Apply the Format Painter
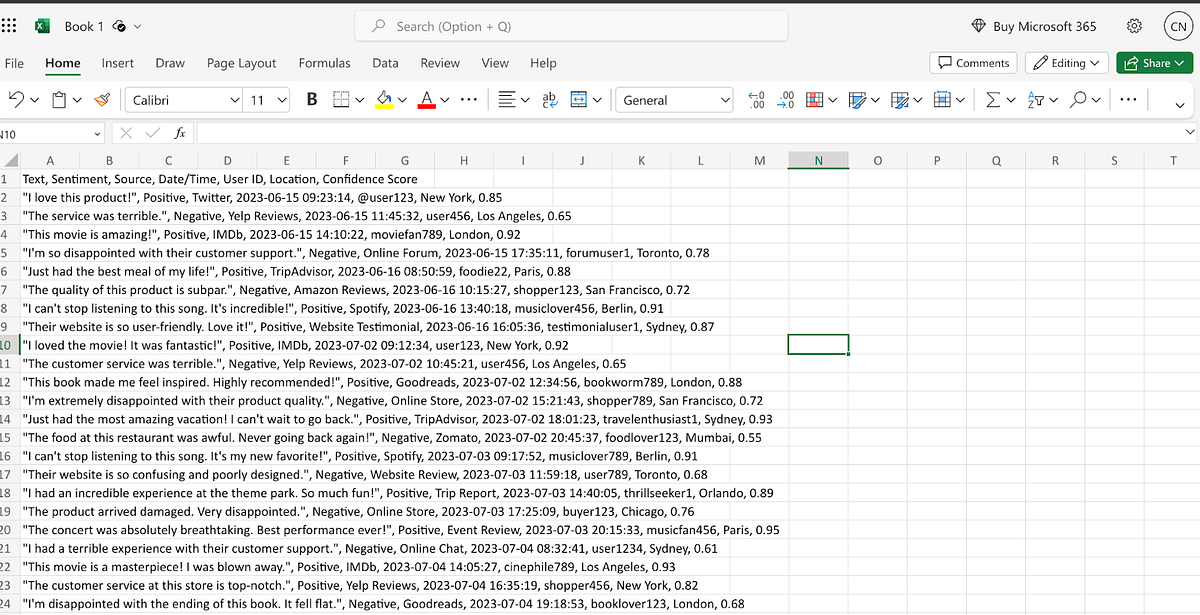 coord(101,99)
